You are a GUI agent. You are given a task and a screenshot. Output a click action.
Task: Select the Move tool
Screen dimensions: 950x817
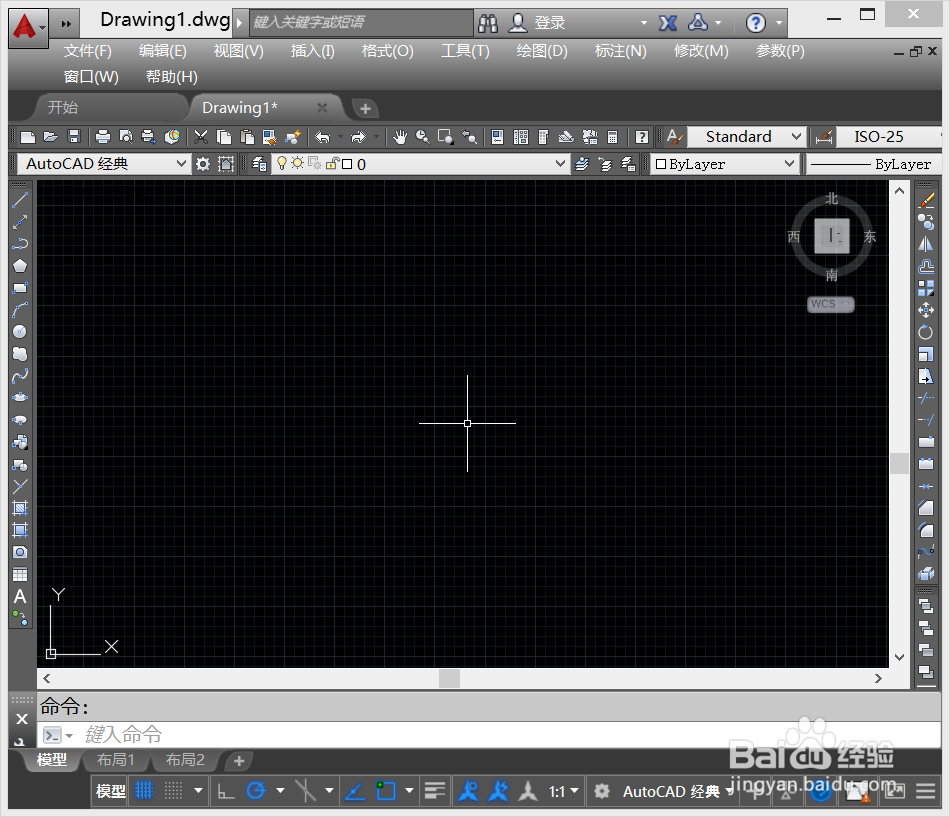[x=926, y=310]
